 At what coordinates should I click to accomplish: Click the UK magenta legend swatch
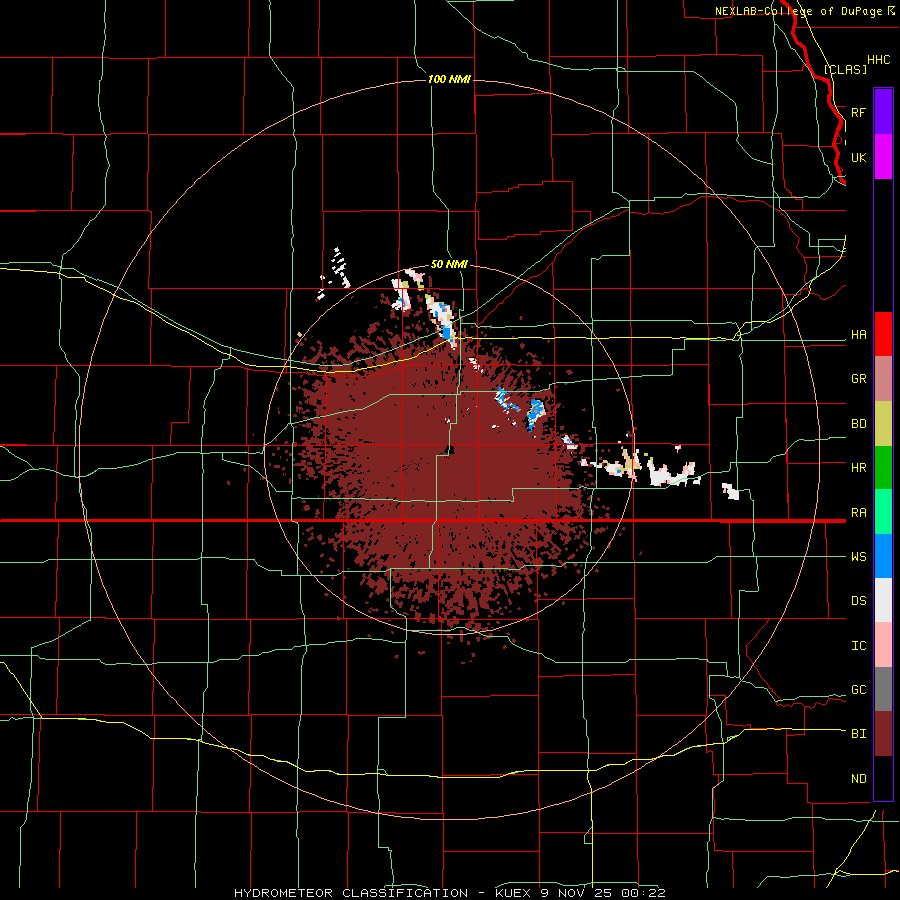[x=883, y=157]
